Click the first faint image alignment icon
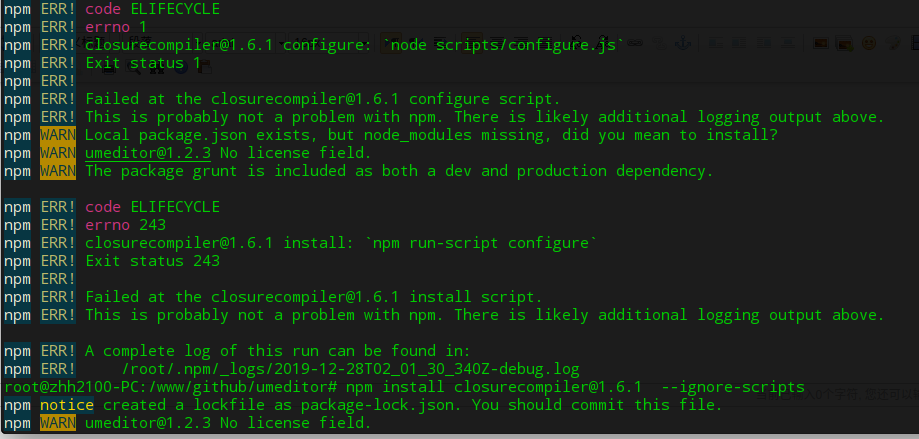 click(x=716, y=44)
